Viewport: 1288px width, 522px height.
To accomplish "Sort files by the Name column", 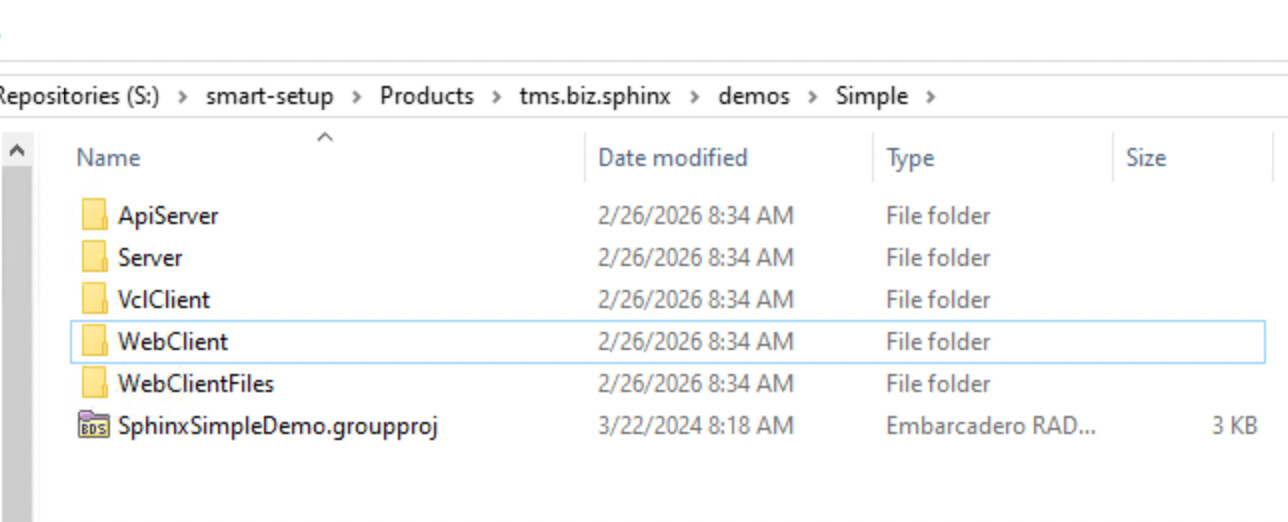I will point(108,158).
